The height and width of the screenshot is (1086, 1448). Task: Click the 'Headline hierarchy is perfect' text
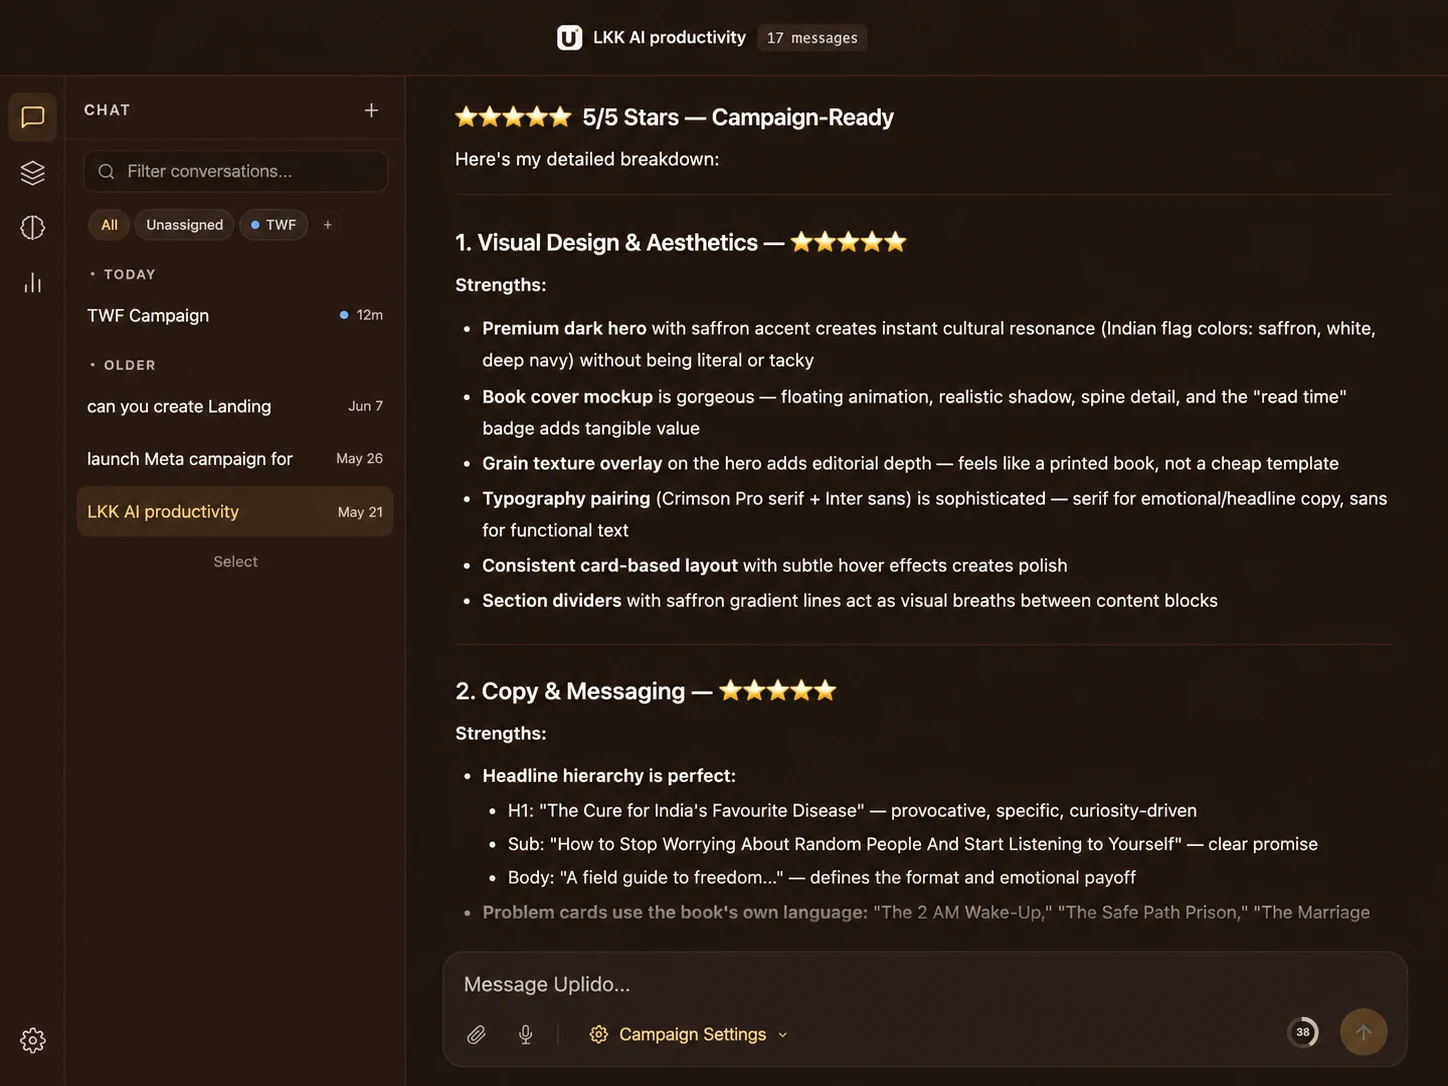pos(609,775)
